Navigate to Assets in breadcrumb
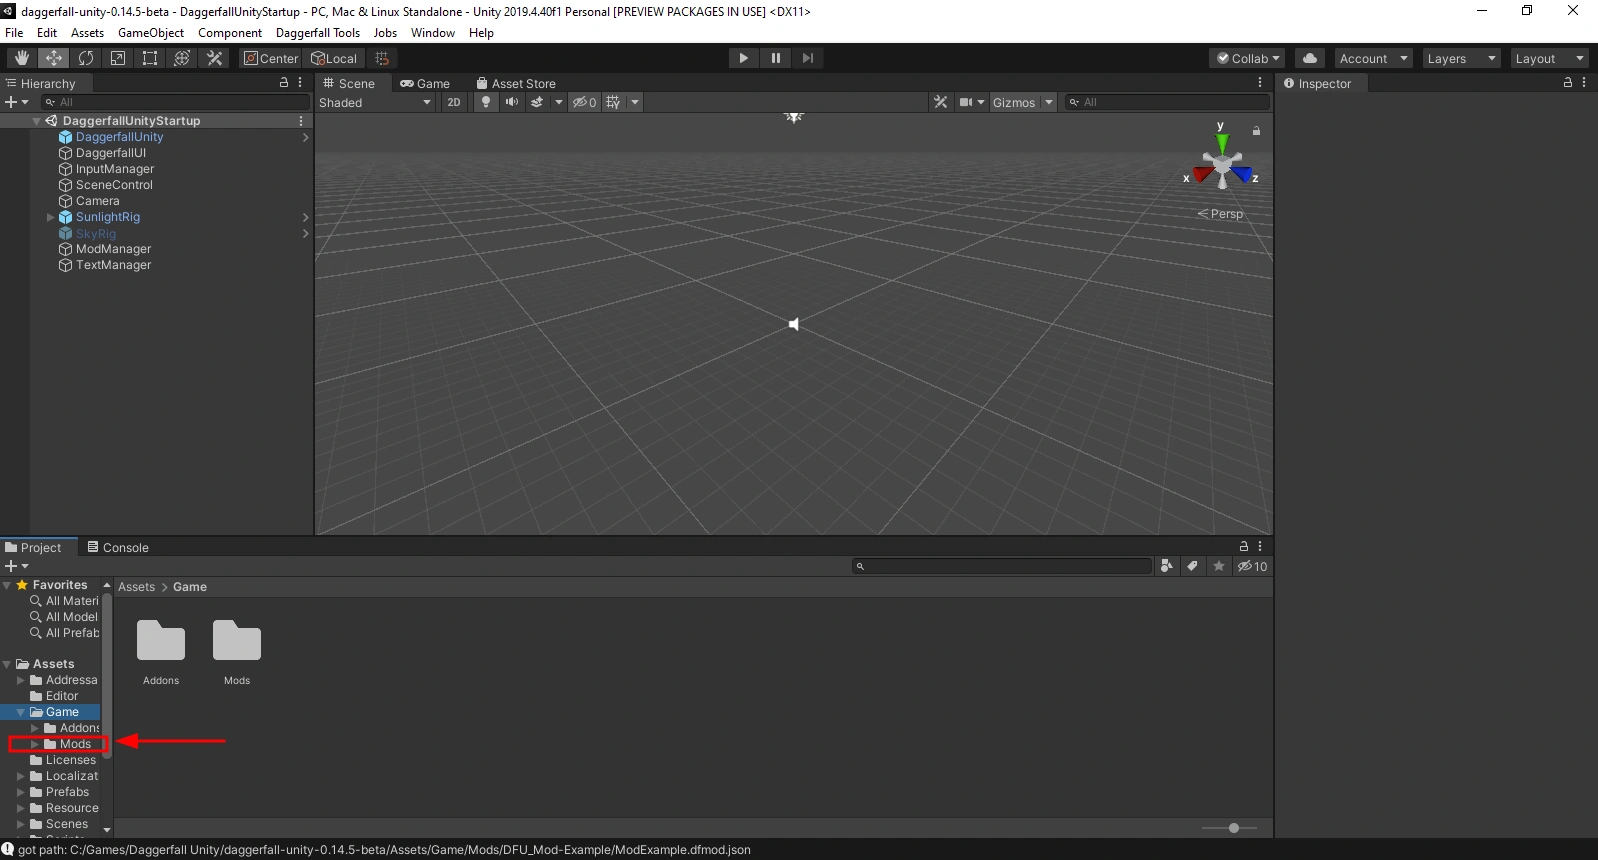The height and width of the screenshot is (860, 1598). coord(137,587)
